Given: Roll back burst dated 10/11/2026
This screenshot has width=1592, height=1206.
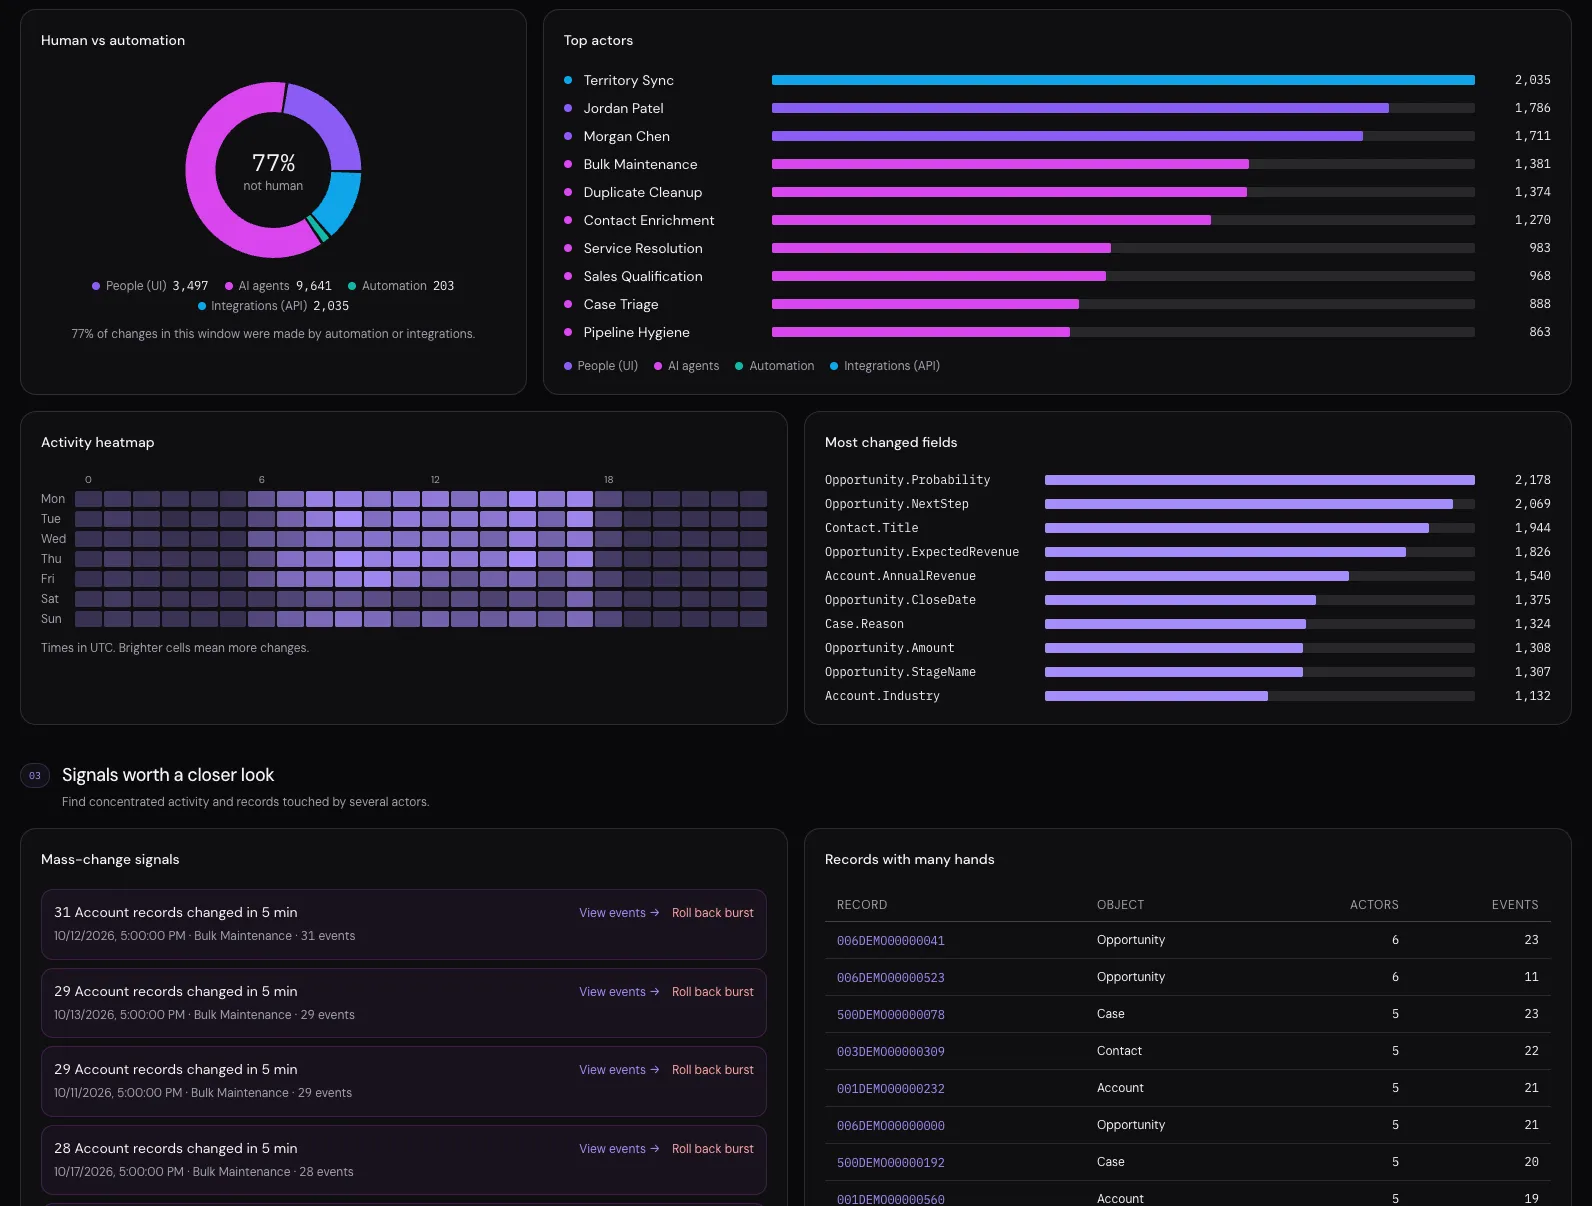Looking at the screenshot, I should coord(713,1070).
